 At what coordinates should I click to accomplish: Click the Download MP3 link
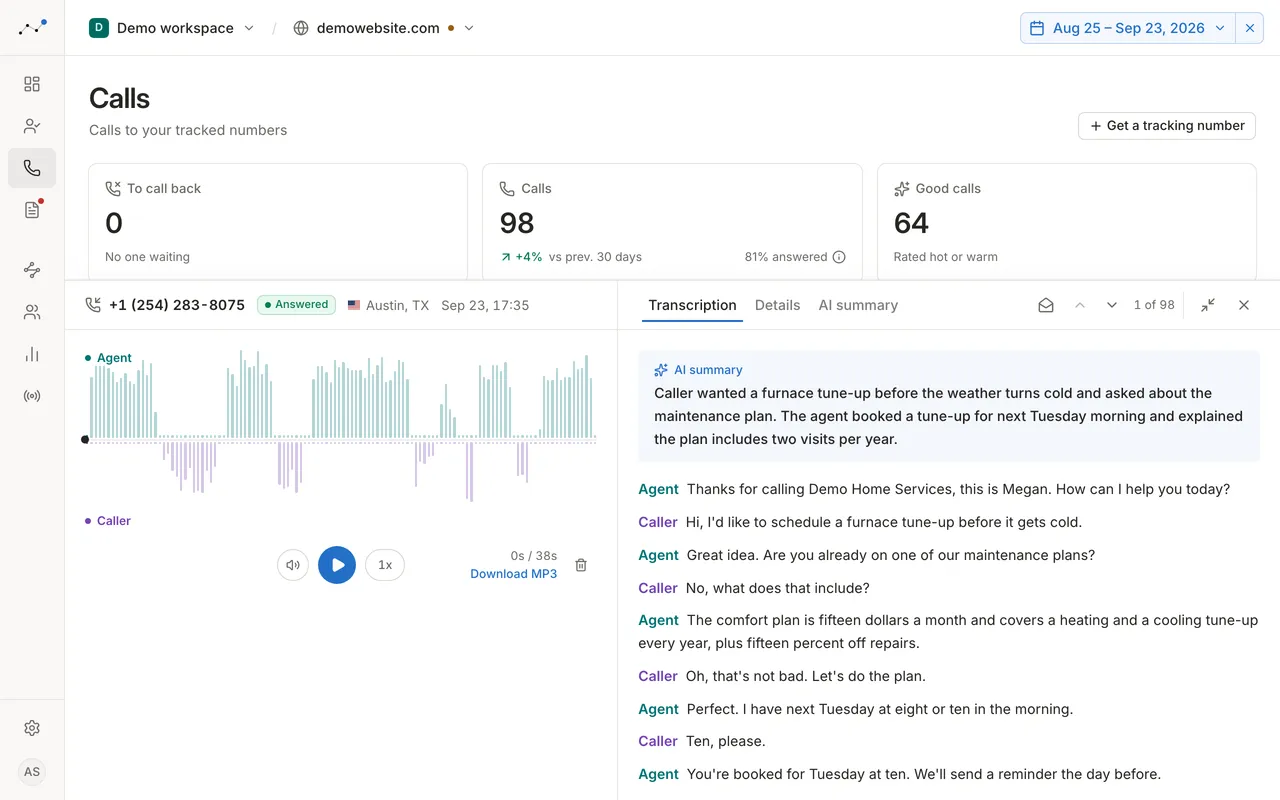click(x=513, y=574)
